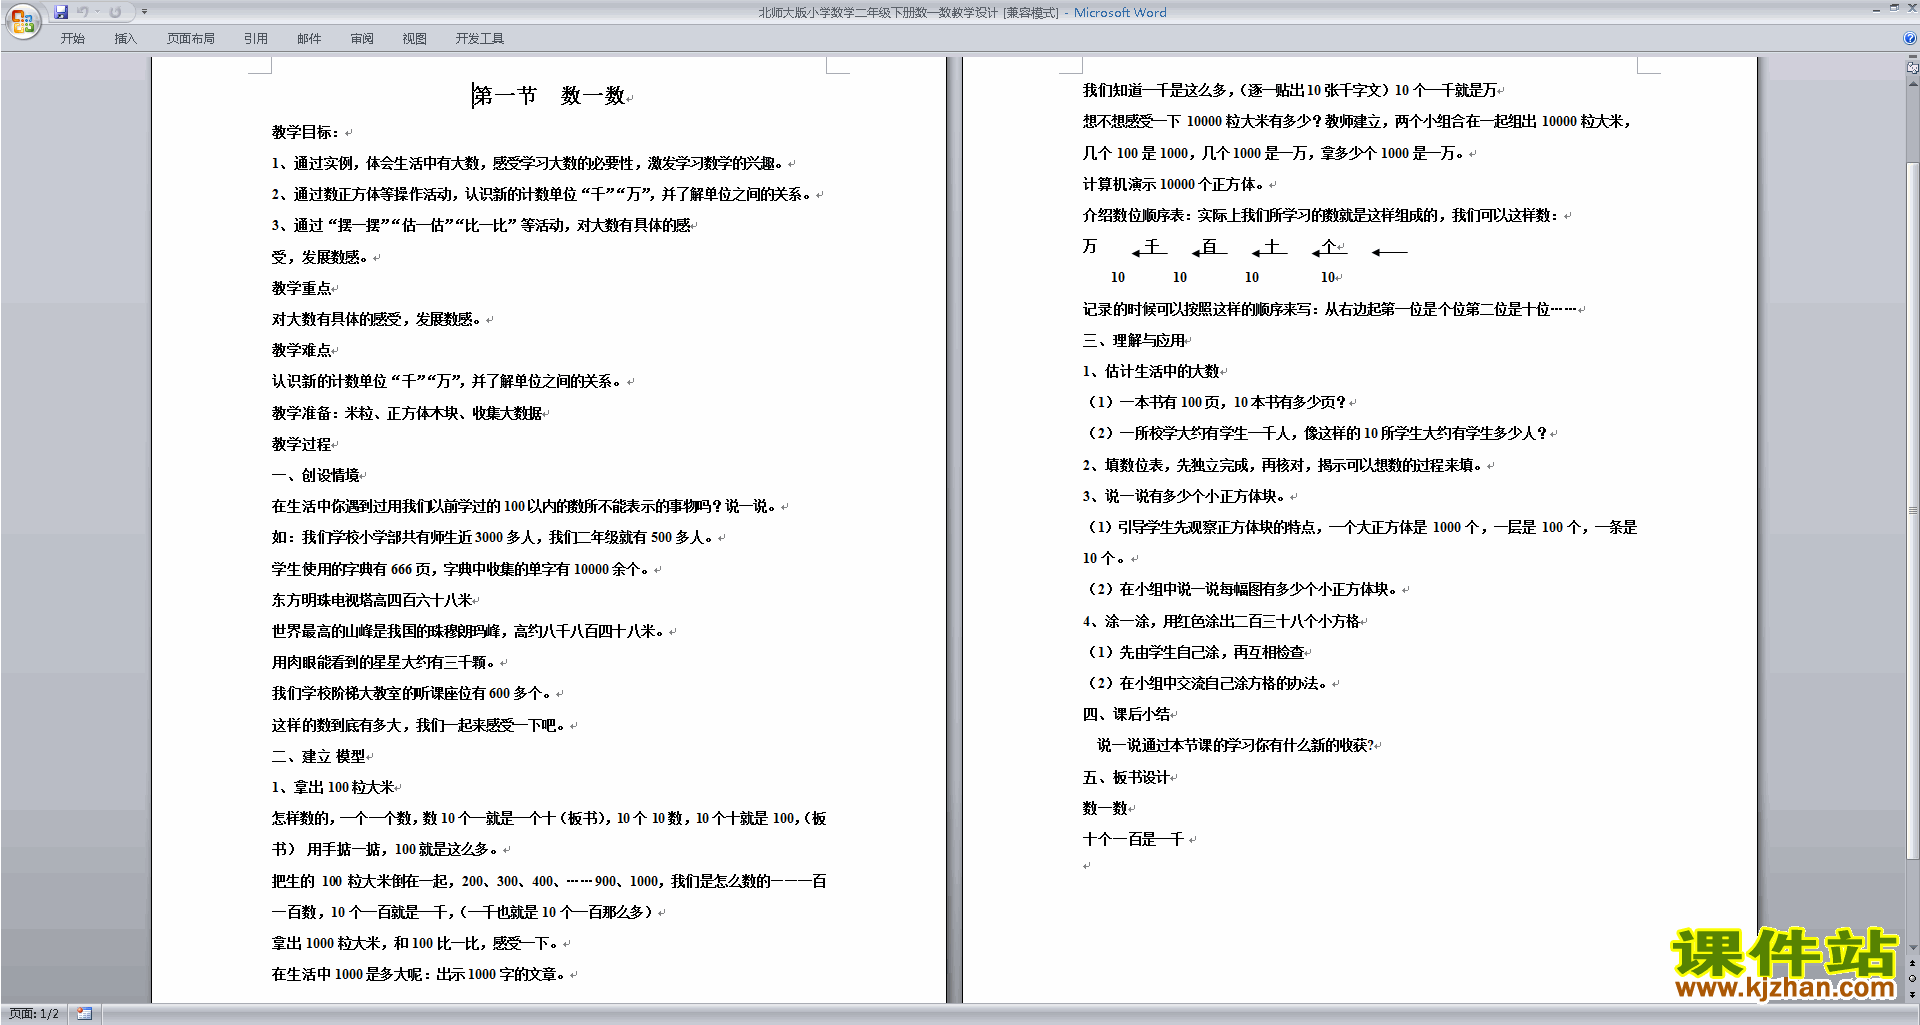This screenshot has width=1920, height=1025.
Task: Switch to 引用 tab
Action: pos(256,39)
